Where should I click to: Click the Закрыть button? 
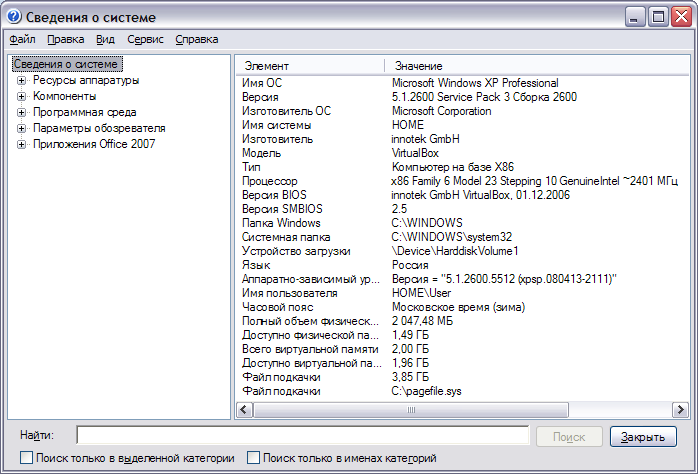coord(643,437)
